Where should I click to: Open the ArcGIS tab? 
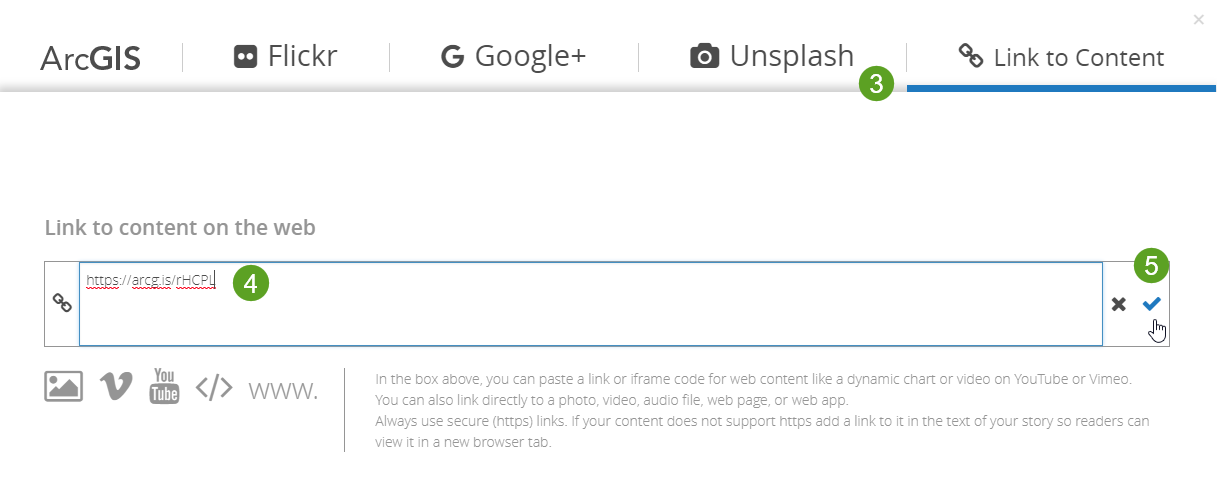[90, 58]
